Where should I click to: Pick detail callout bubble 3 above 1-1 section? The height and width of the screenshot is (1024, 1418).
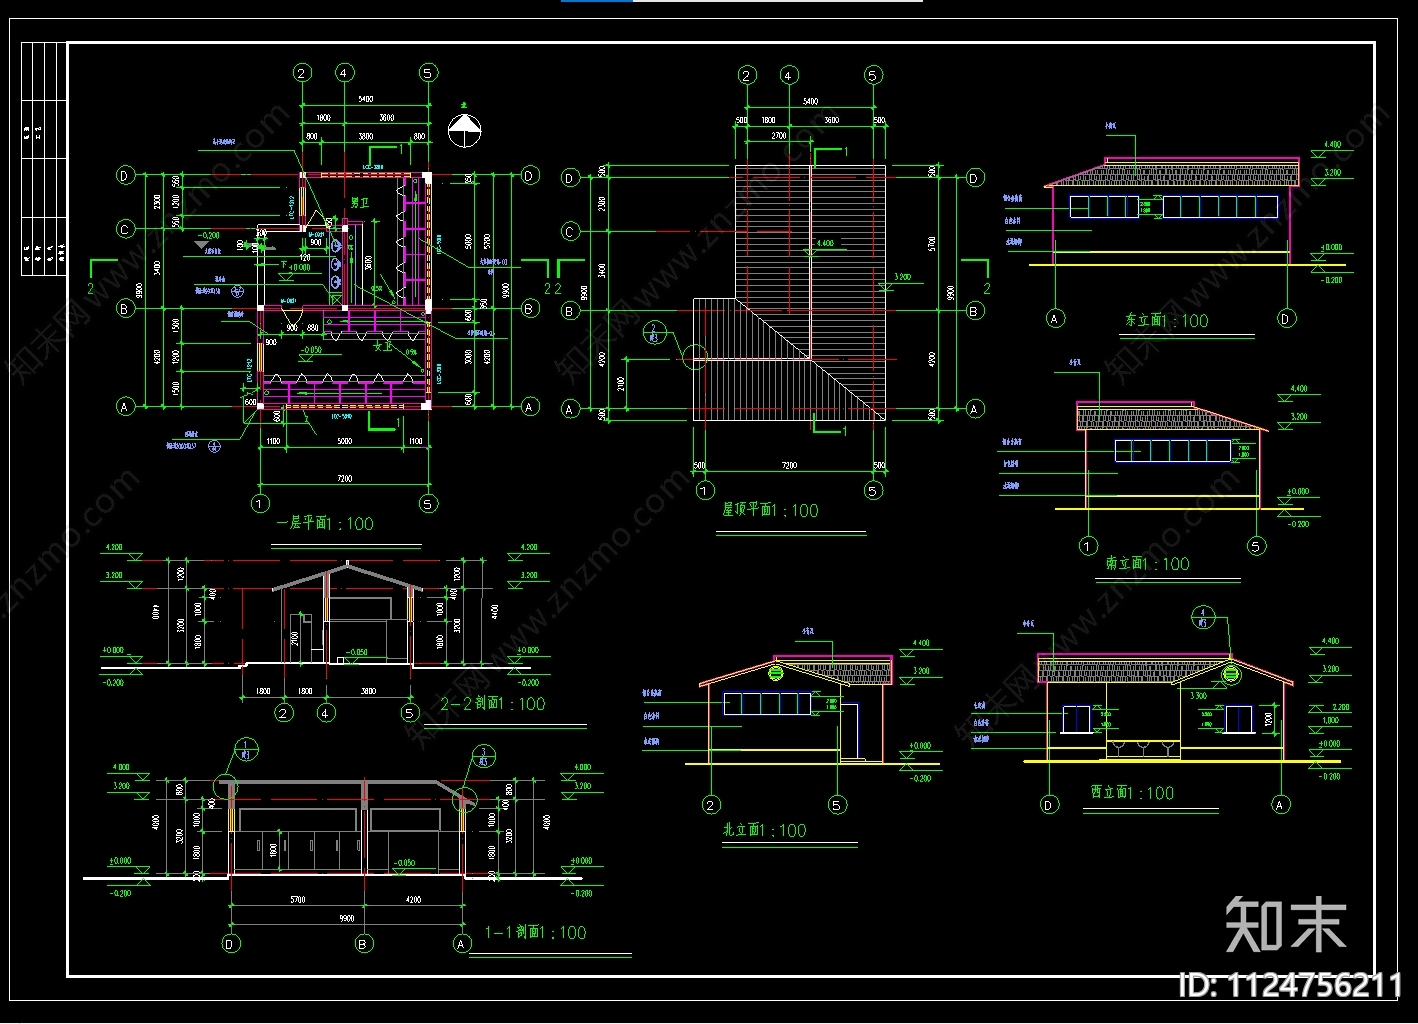483,756
